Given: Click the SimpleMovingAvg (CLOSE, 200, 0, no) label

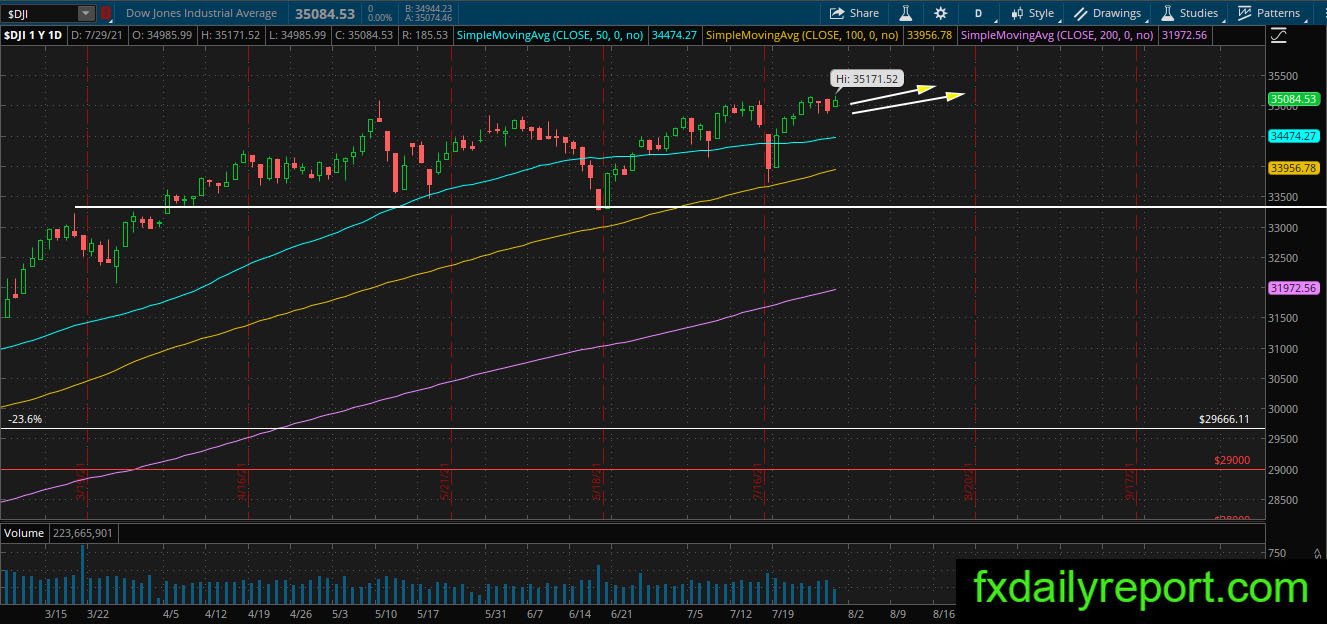Looking at the screenshot, I should click(1056, 35).
